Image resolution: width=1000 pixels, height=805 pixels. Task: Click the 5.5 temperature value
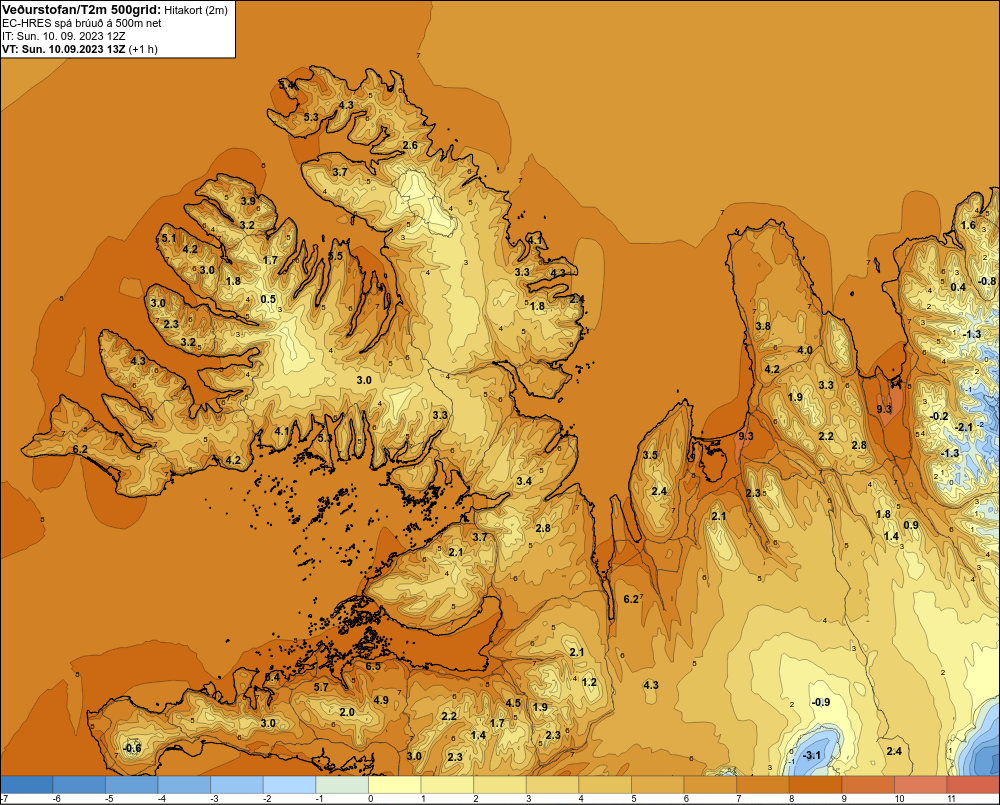pos(335,256)
